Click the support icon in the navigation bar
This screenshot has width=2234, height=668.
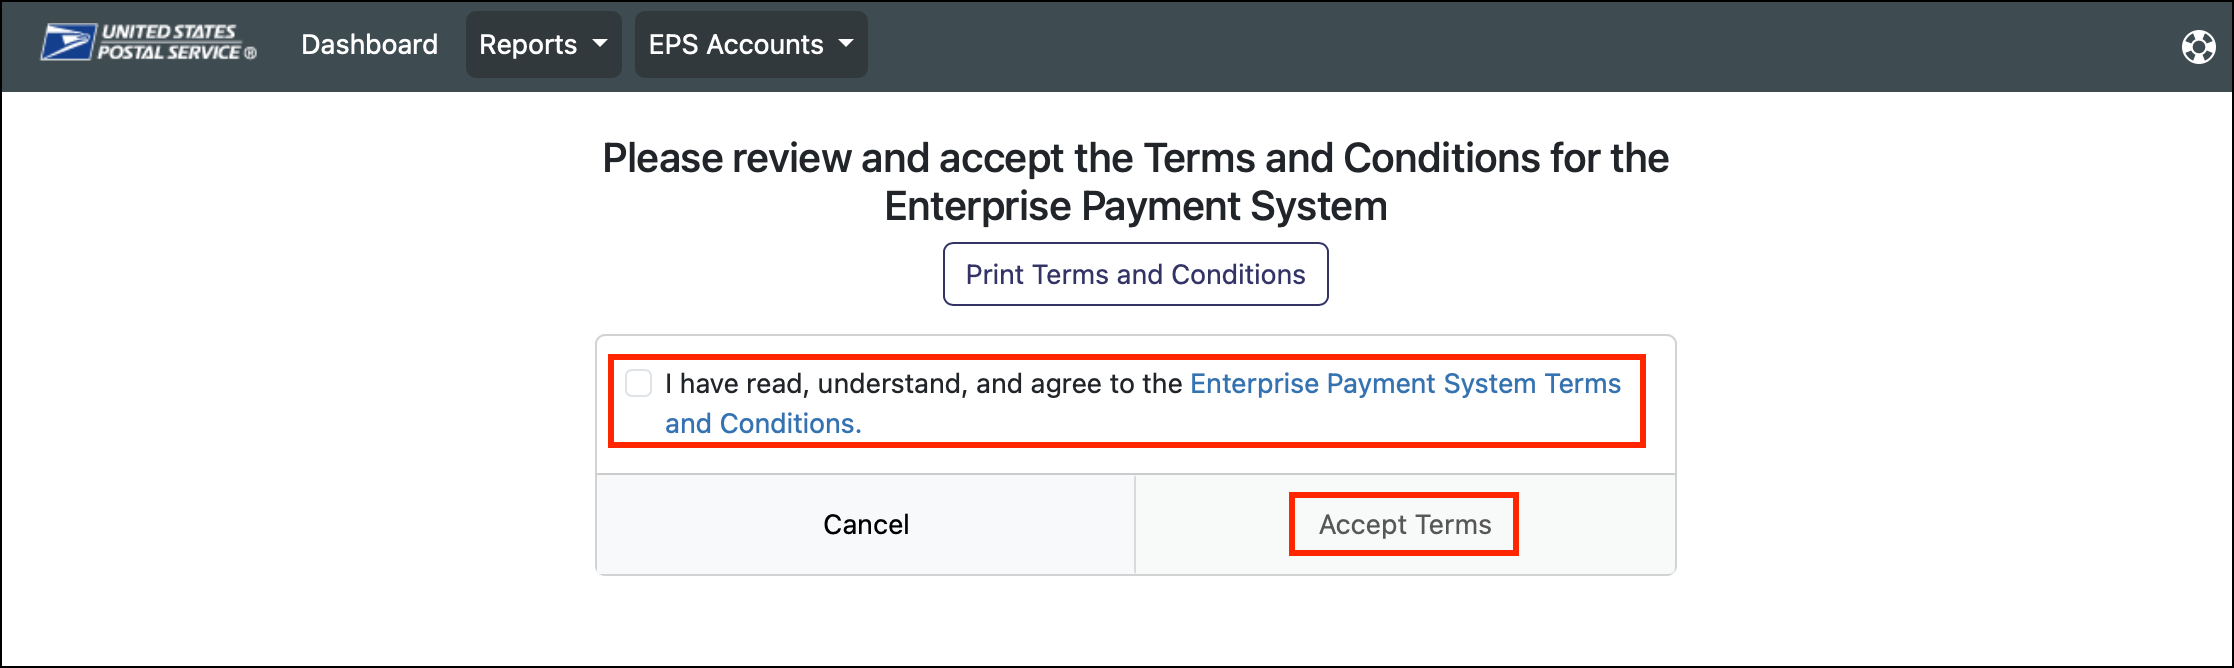tap(2198, 46)
